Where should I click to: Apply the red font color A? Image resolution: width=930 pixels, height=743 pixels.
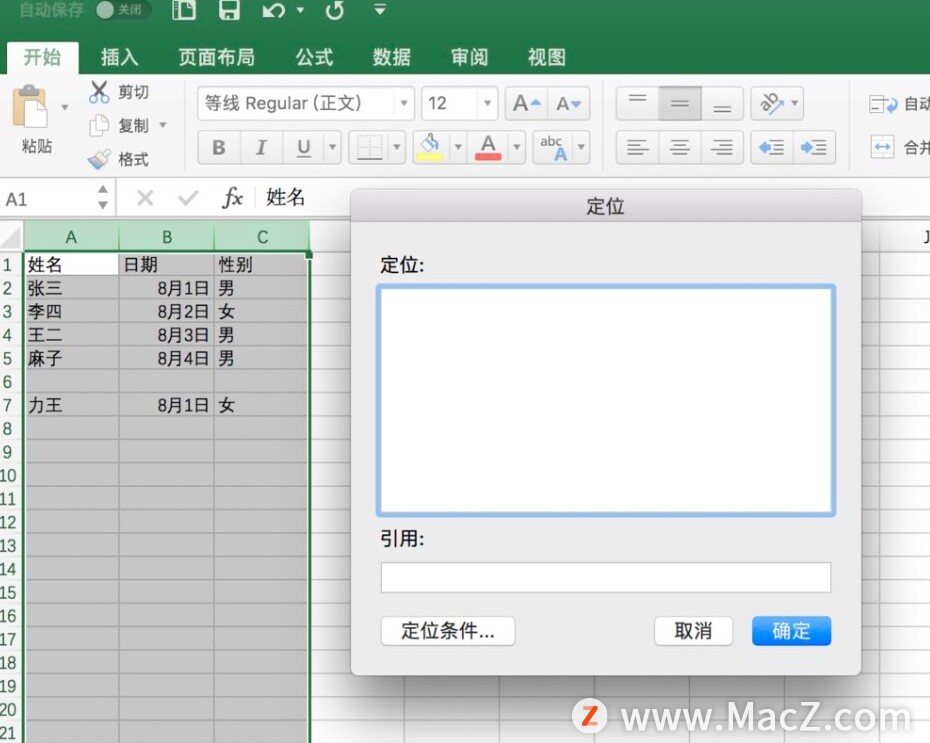[x=488, y=146]
